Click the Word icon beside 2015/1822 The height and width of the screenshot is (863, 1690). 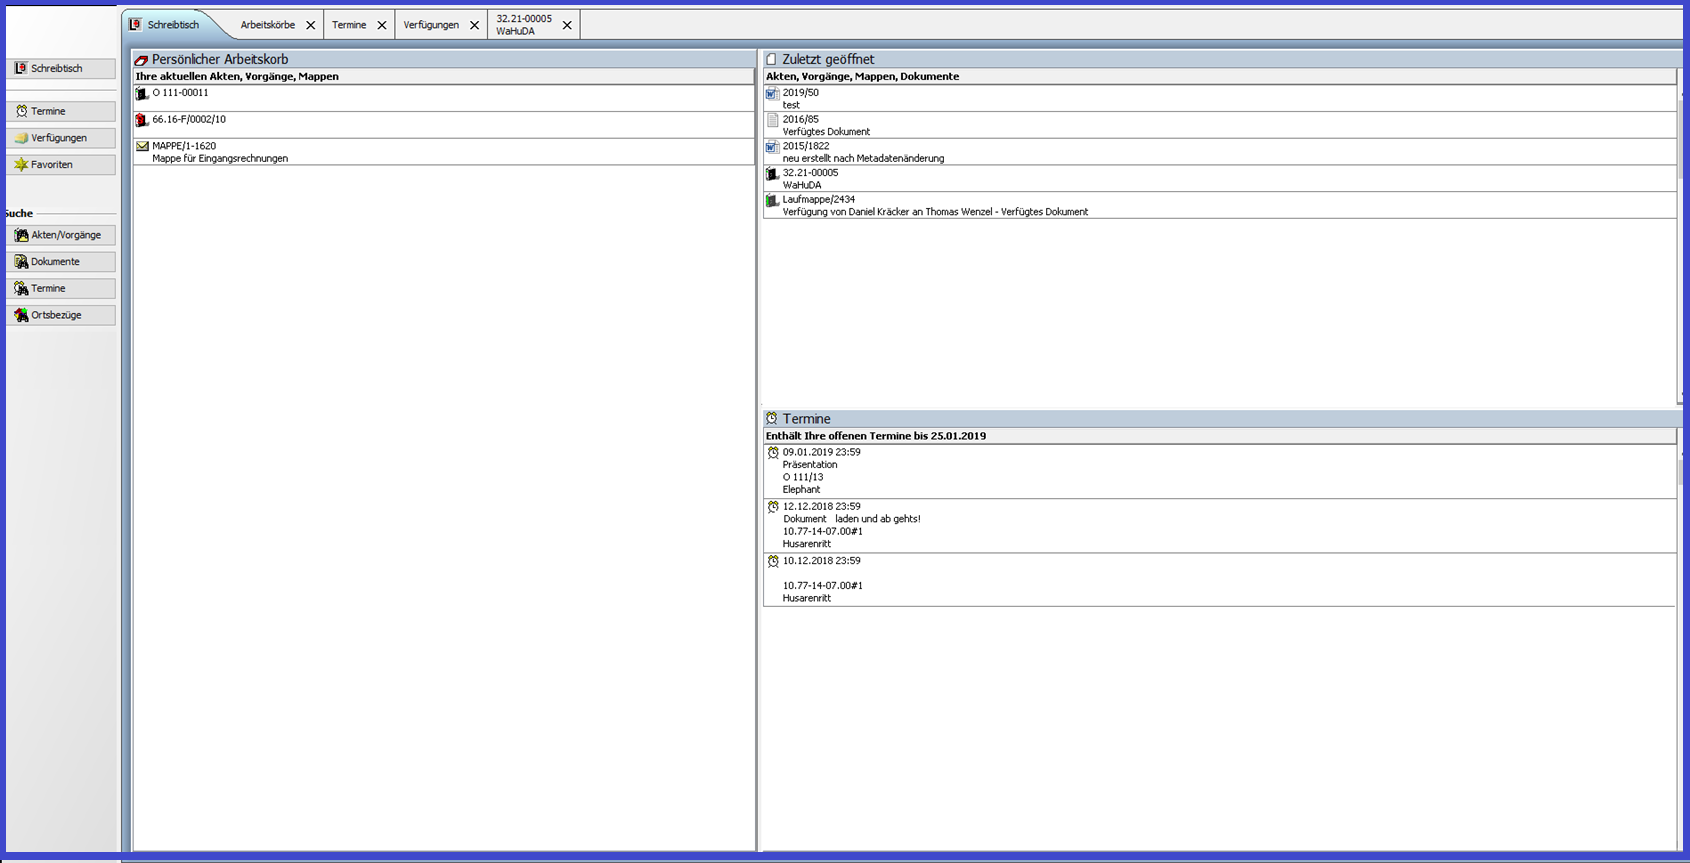(772, 147)
